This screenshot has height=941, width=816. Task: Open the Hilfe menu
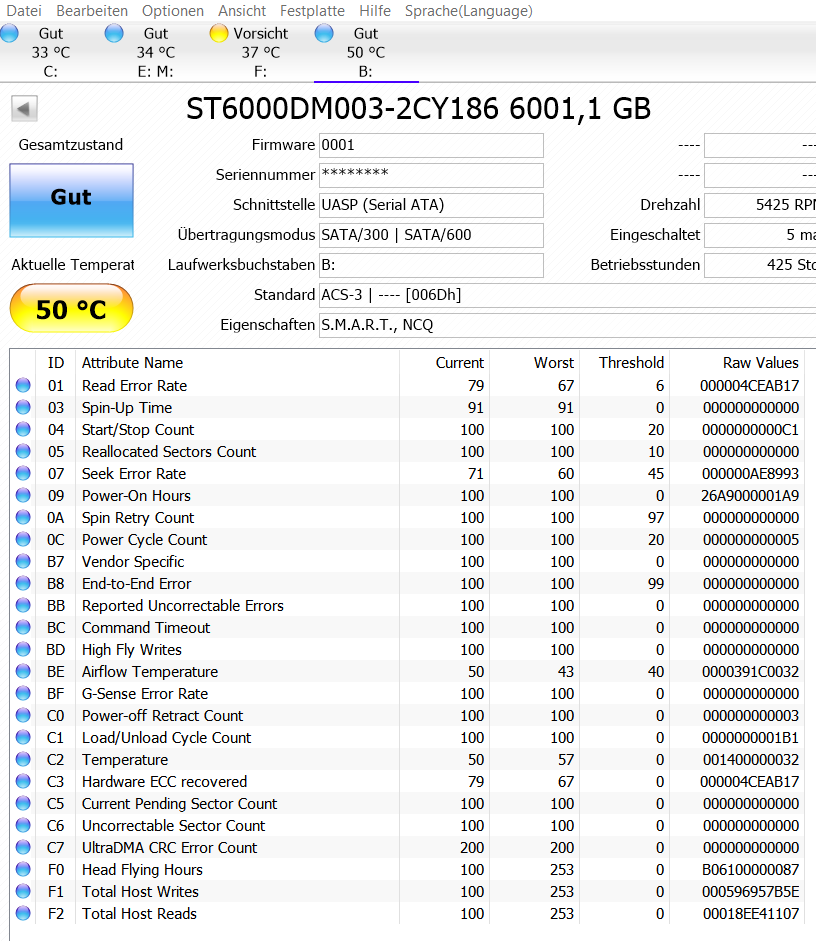point(375,11)
